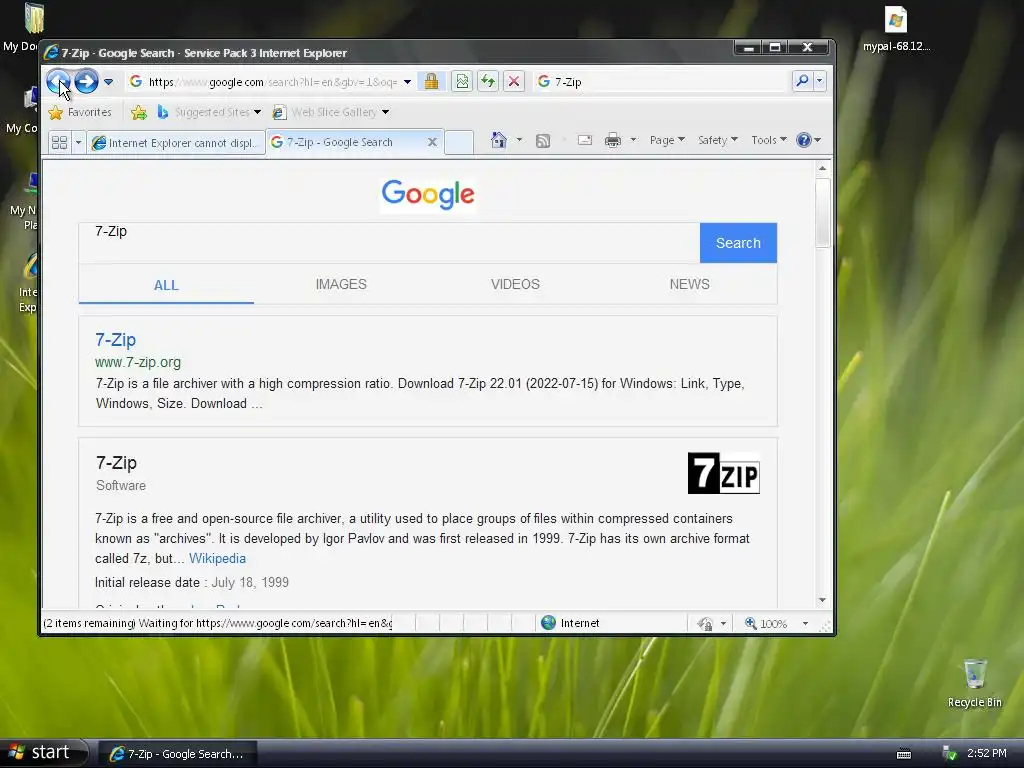Click the 7-Zip logo thumbnail

pos(724,473)
